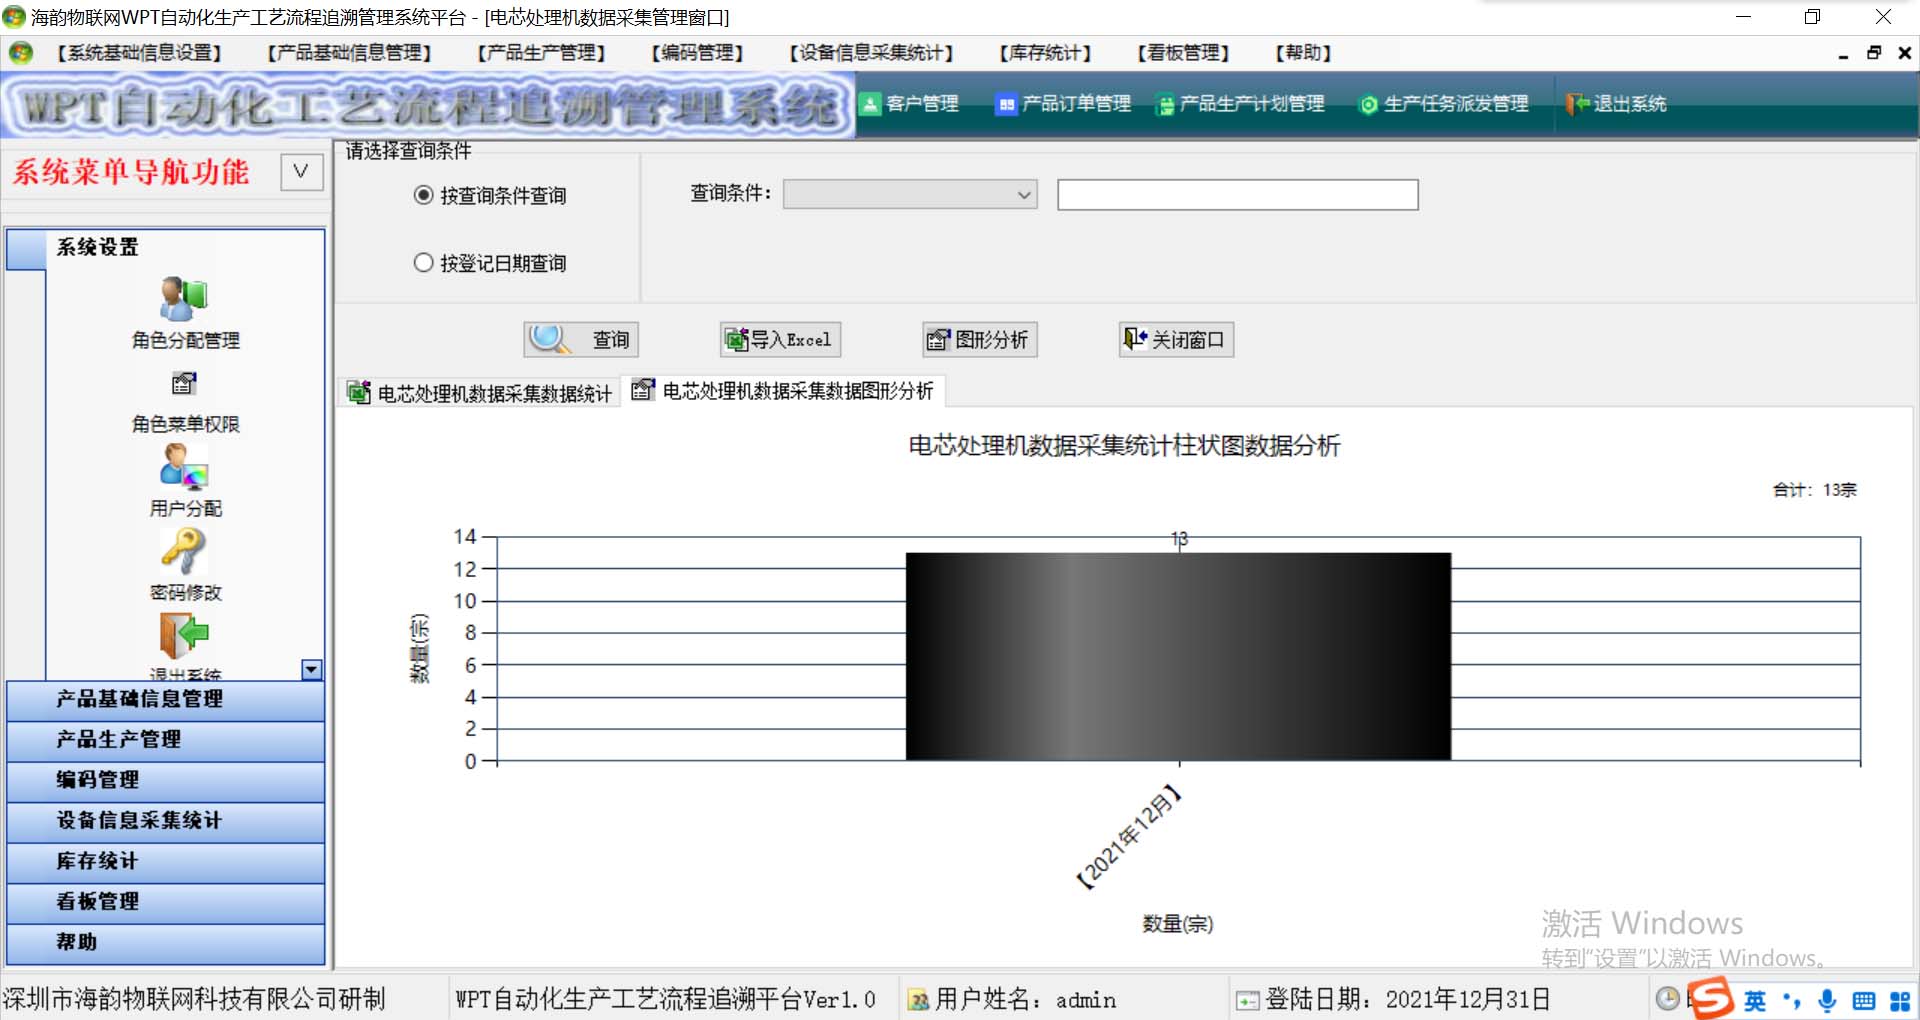Select the 按登记日期查询 radio button

[x=424, y=263]
